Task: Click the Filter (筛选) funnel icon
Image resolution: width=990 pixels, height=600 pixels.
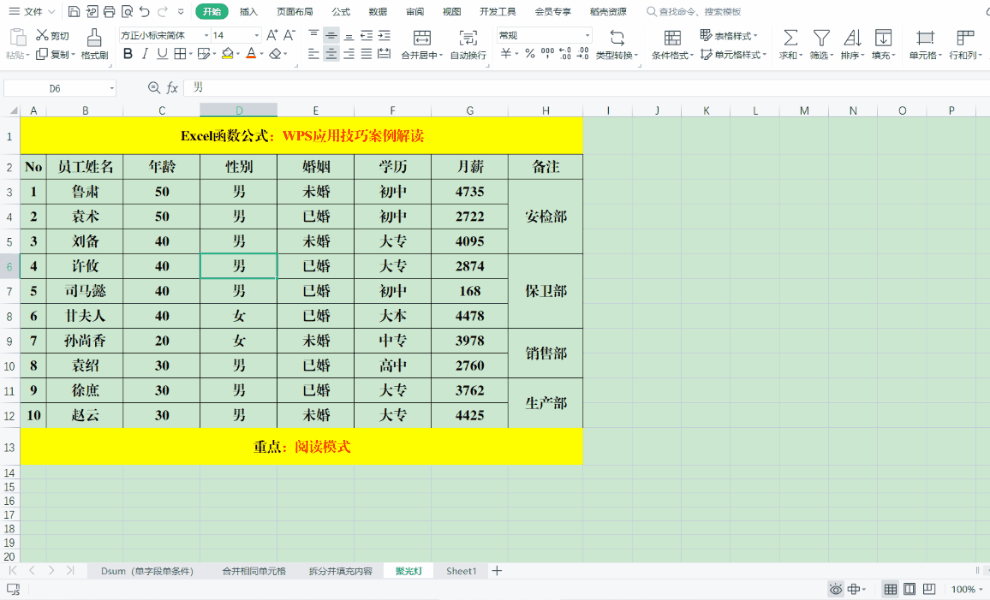Action: pos(821,38)
